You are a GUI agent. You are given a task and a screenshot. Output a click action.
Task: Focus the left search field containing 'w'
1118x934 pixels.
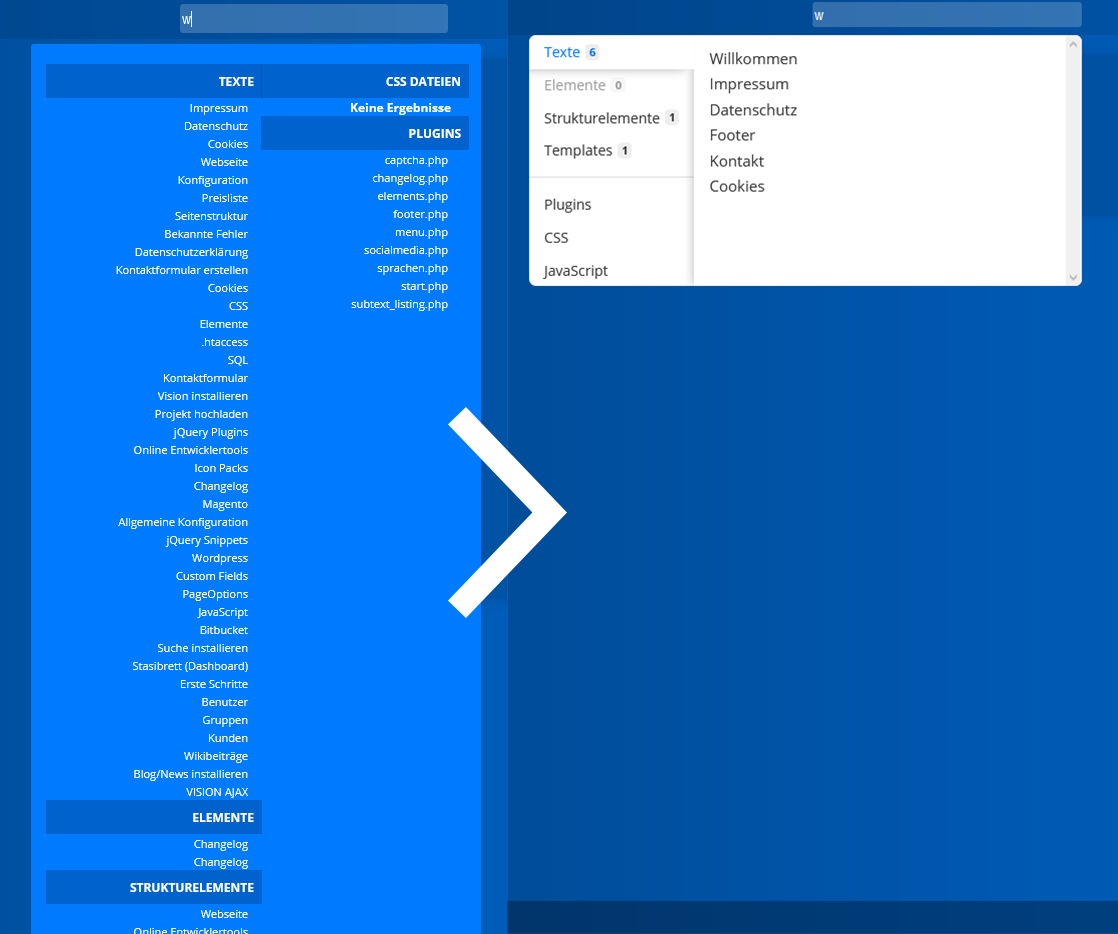click(x=314, y=19)
